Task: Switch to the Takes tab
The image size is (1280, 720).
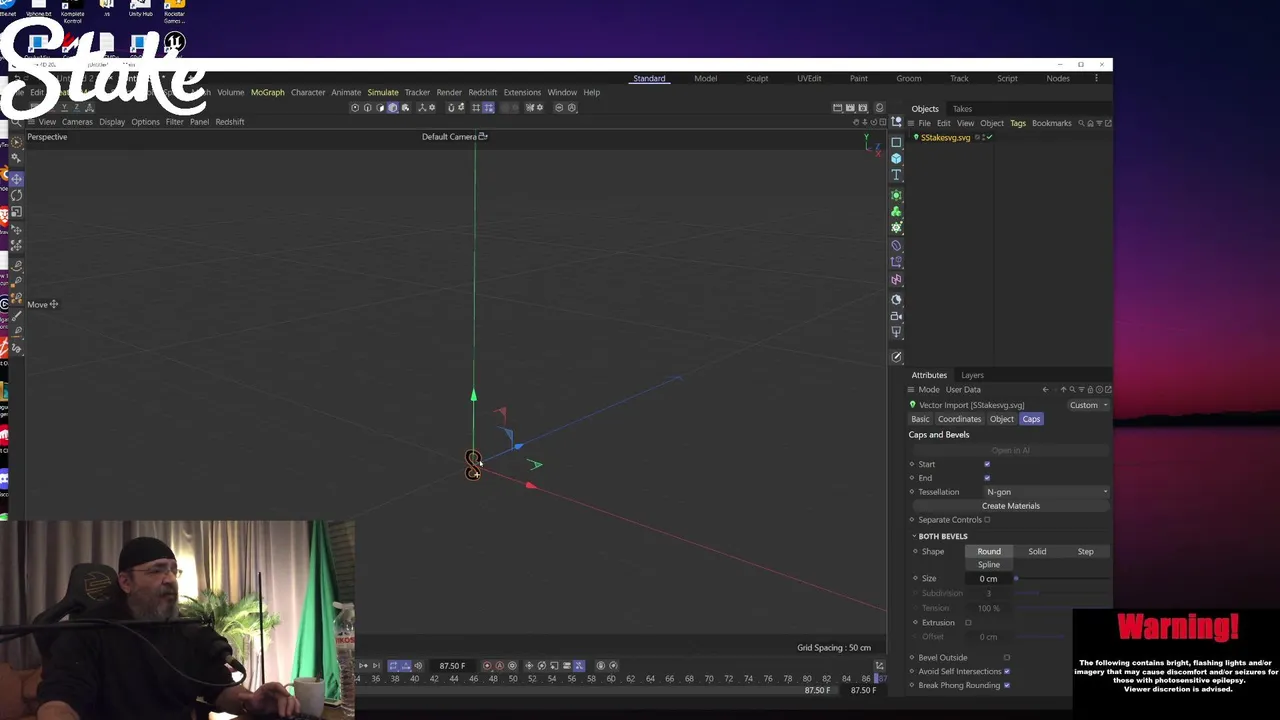Action: pos(962,109)
